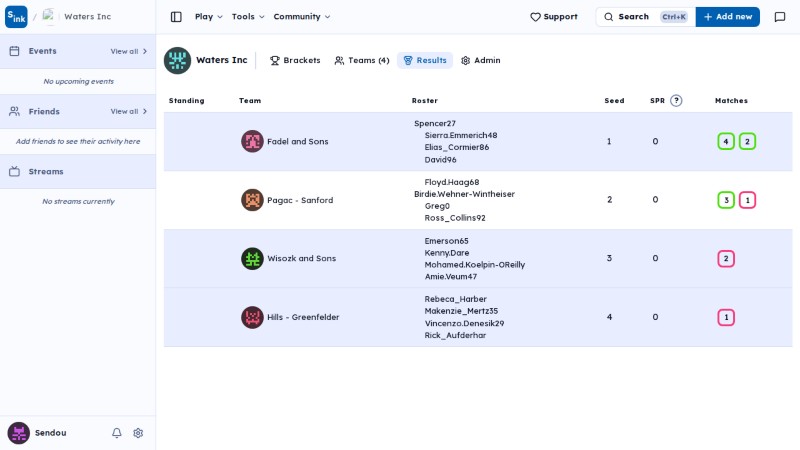Viewport: 800px width, 450px height.
Task: Click roster player Ross_Collins92
Action: pos(455,218)
